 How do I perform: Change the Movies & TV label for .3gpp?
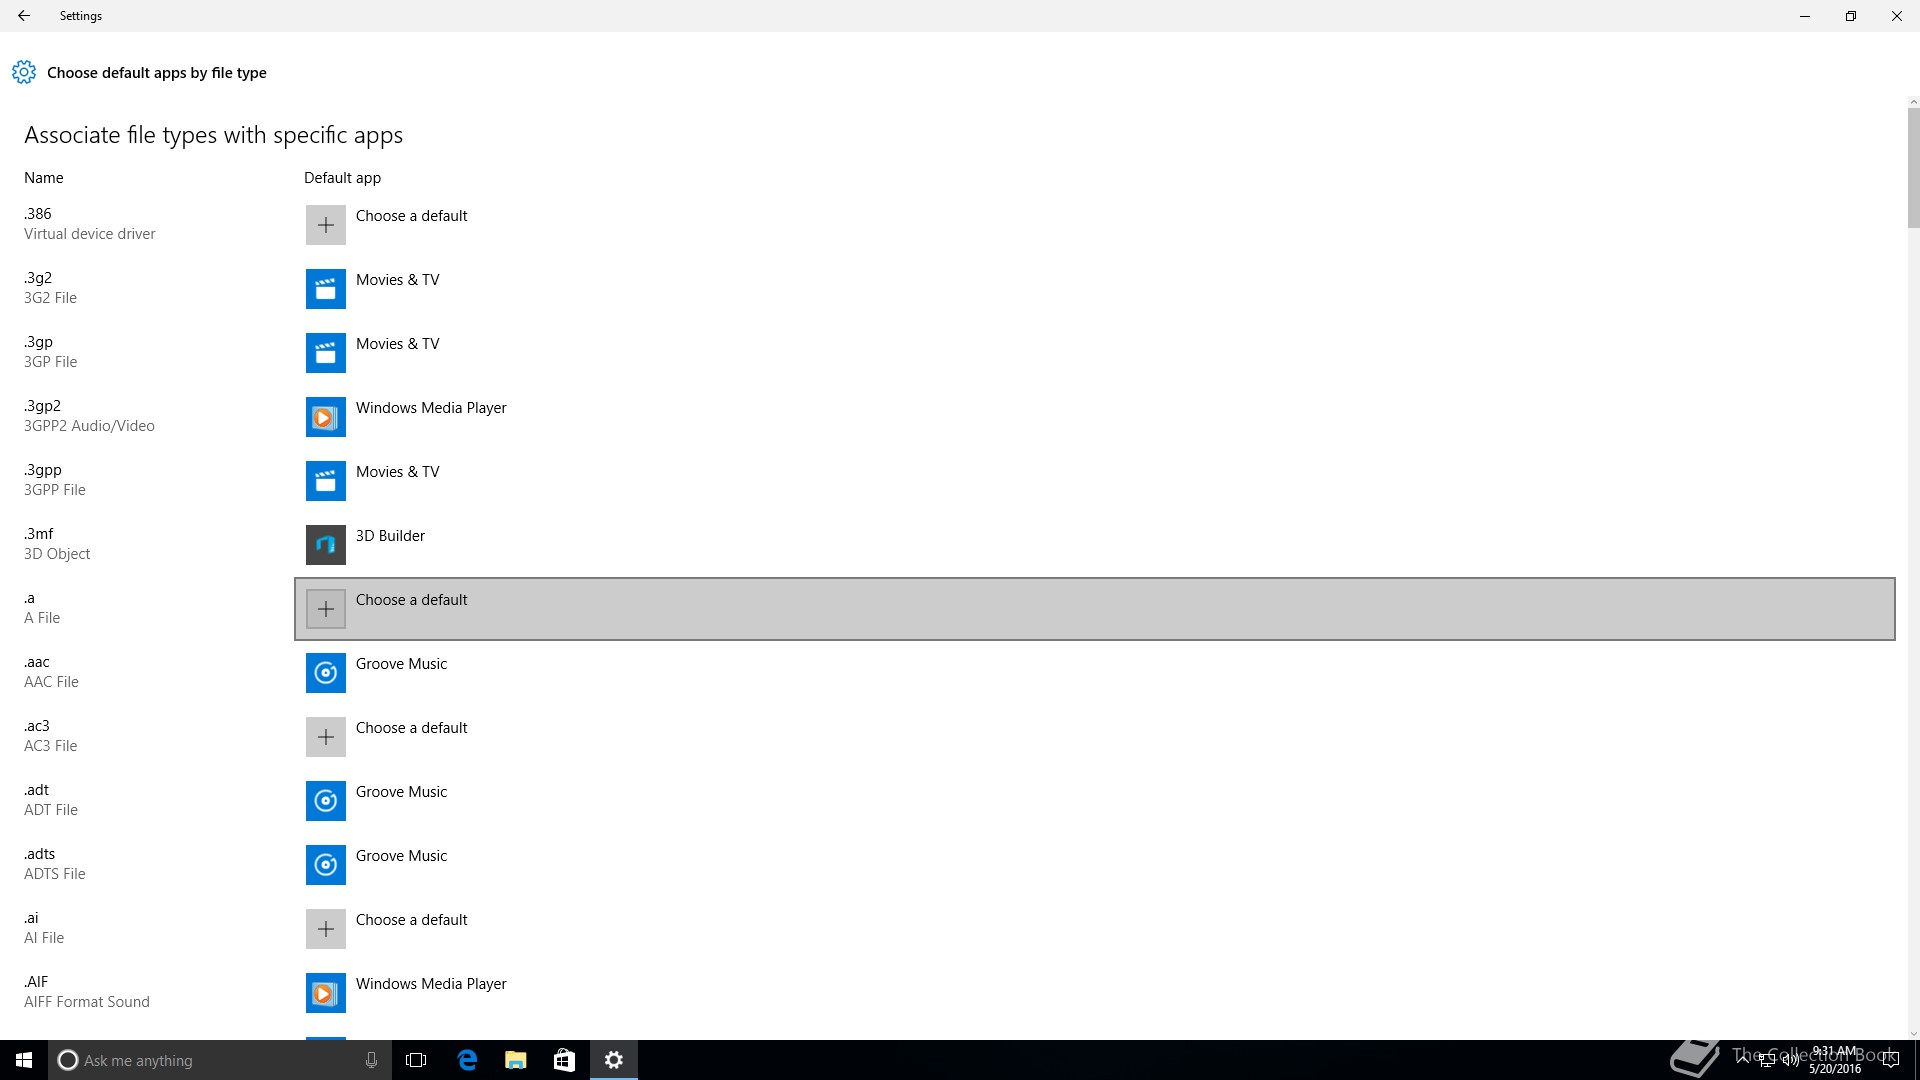(397, 472)
